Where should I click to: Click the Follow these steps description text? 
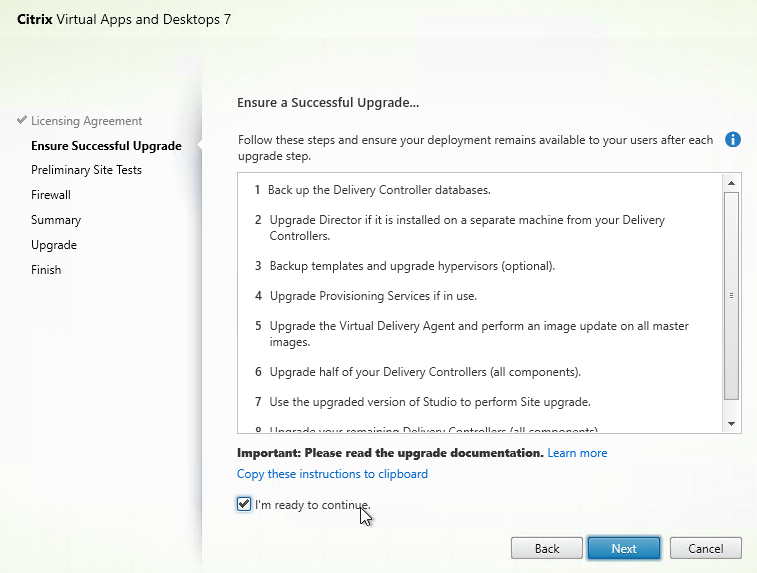pos(476,148)
